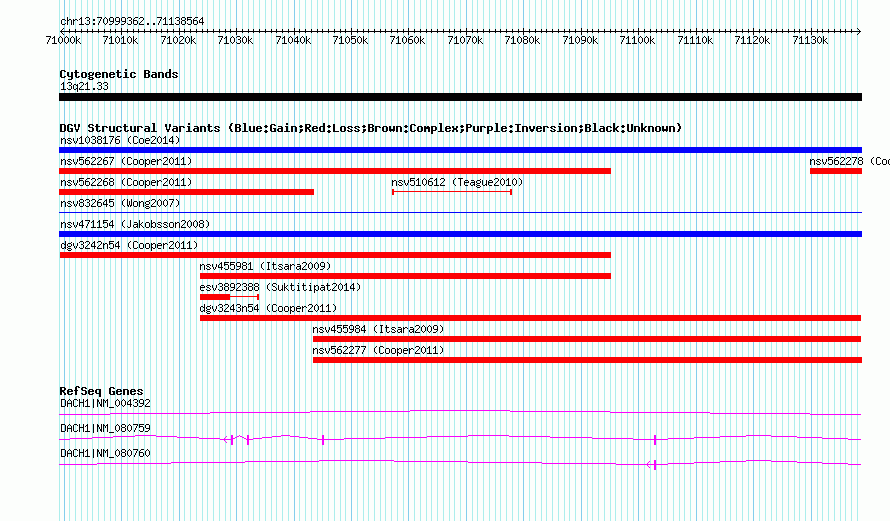Viewport: 890px width, 521px height.
Task: Open the RefSeq Genes track title
Action: (x=101, y=391)
